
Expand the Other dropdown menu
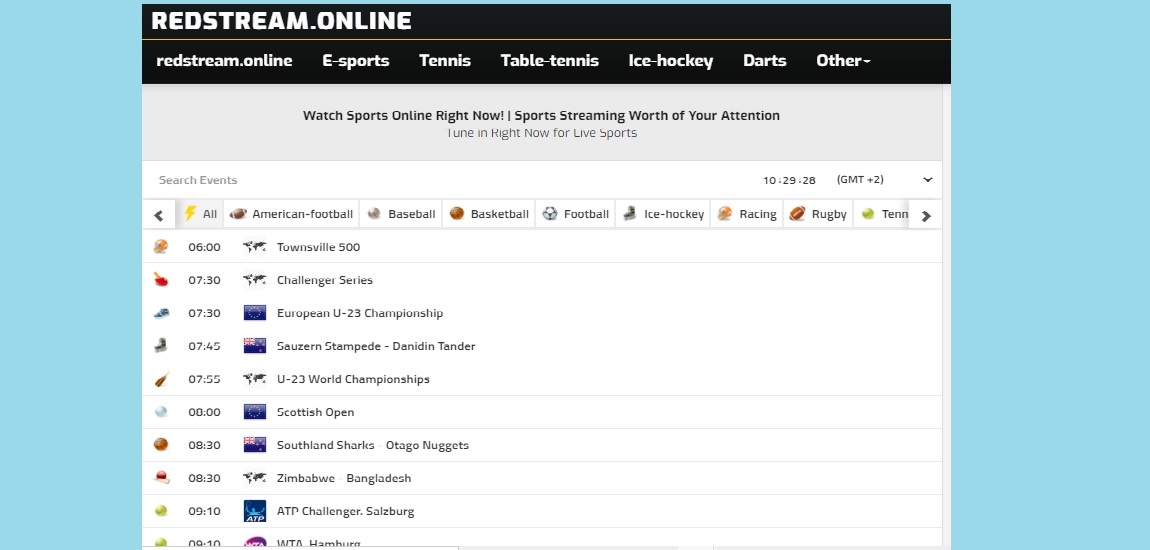[843, 61]
